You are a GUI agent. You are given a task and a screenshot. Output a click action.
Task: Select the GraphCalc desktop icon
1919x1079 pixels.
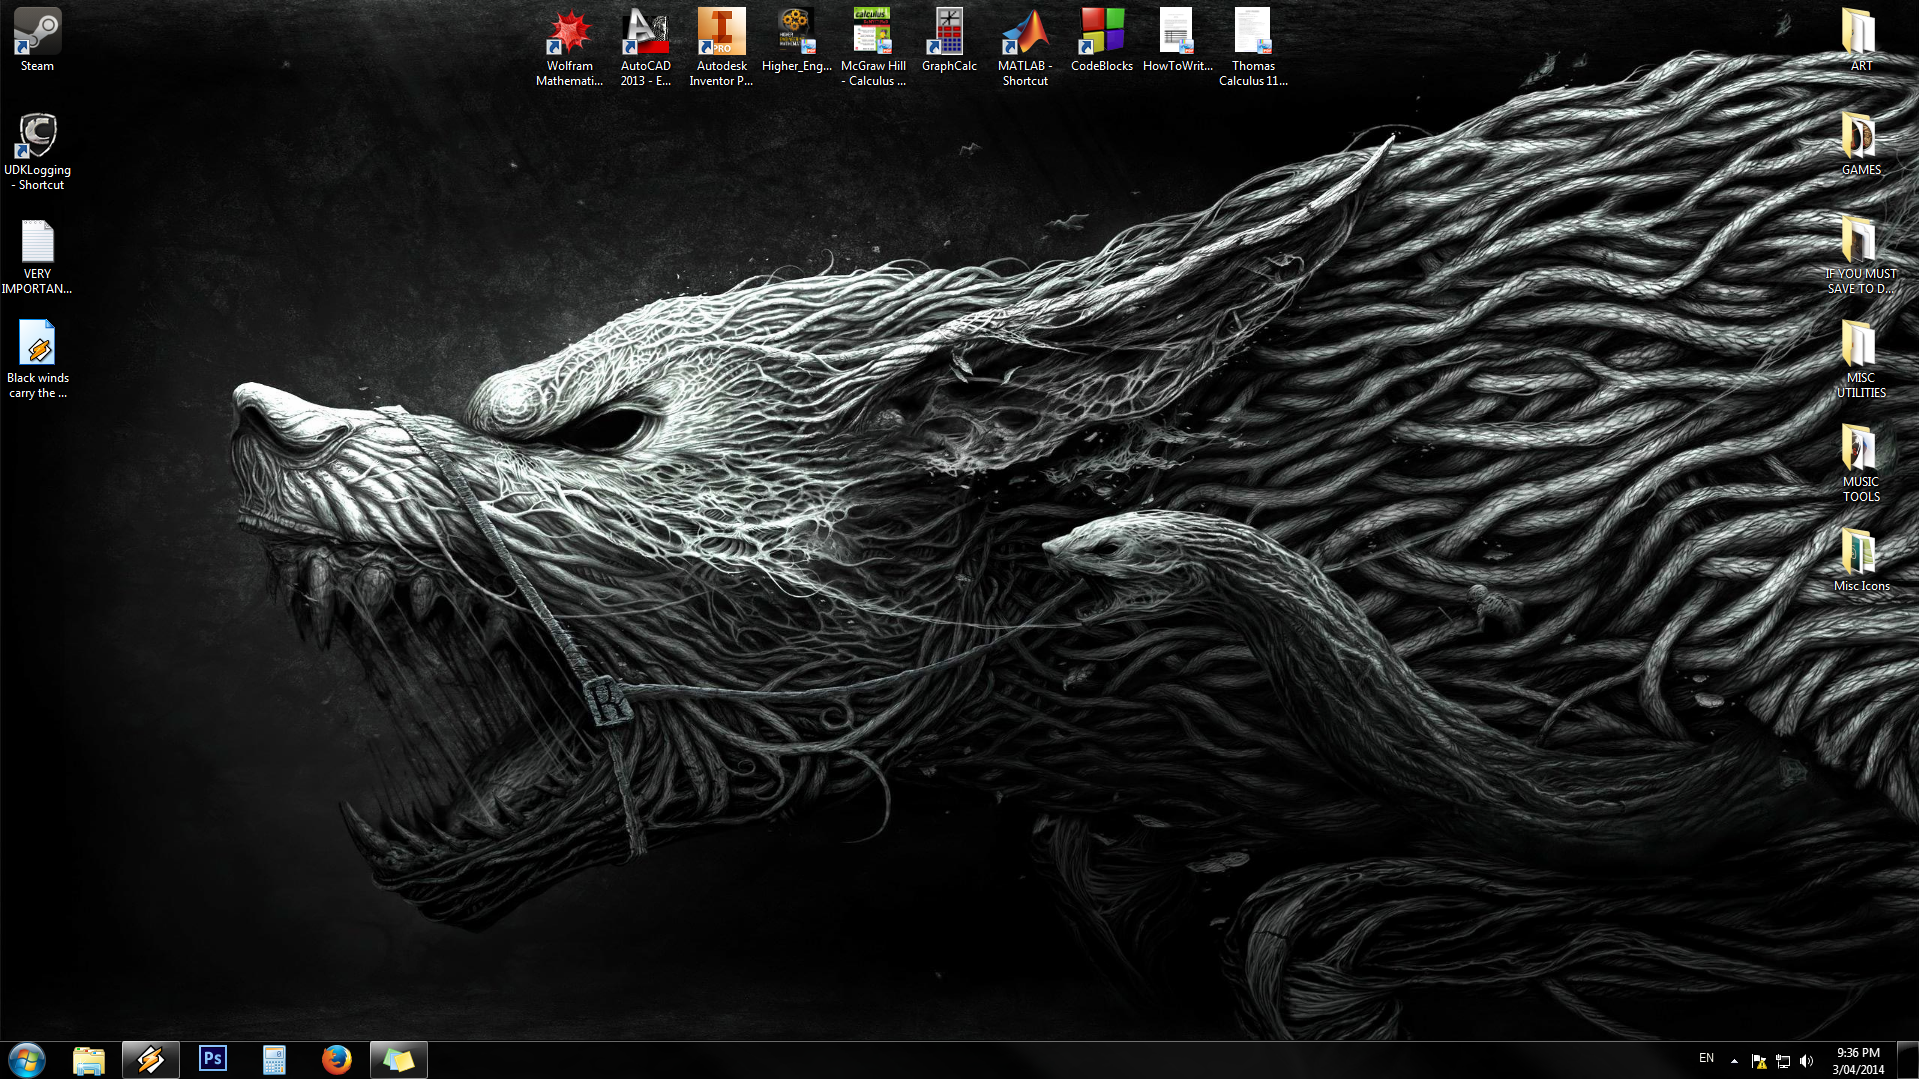pos(949,40)
